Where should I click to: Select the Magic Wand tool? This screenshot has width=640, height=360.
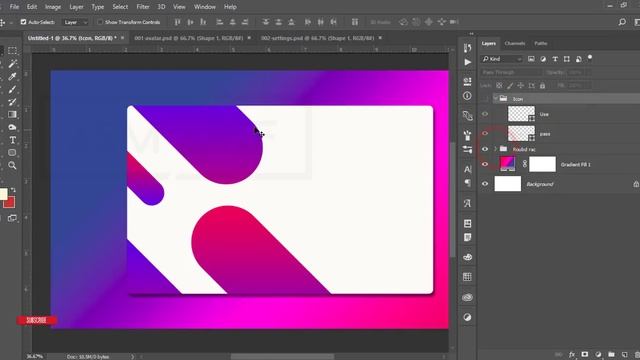click(x=12, y=64)
